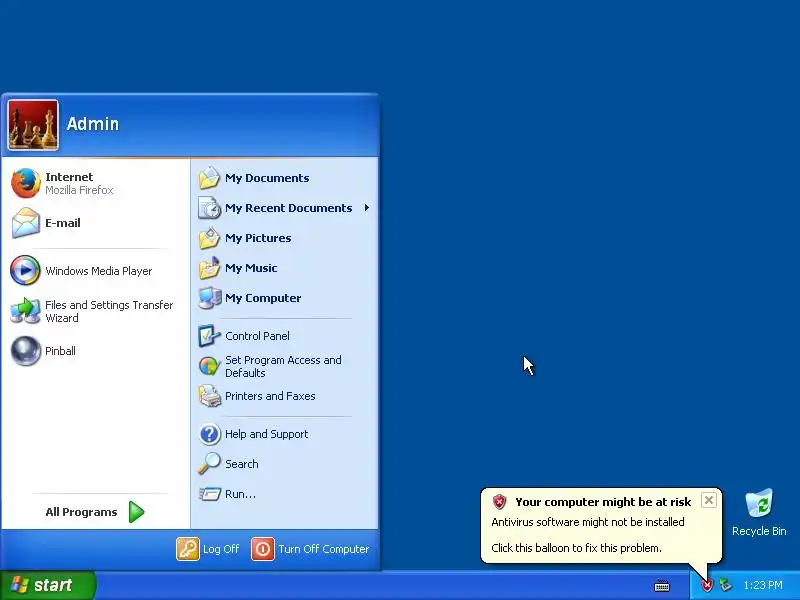Image resolution: width=800 pixels, height=600 pixels.
Task: Click the red Turn Off Computer power icon
Action: (263, 549)
